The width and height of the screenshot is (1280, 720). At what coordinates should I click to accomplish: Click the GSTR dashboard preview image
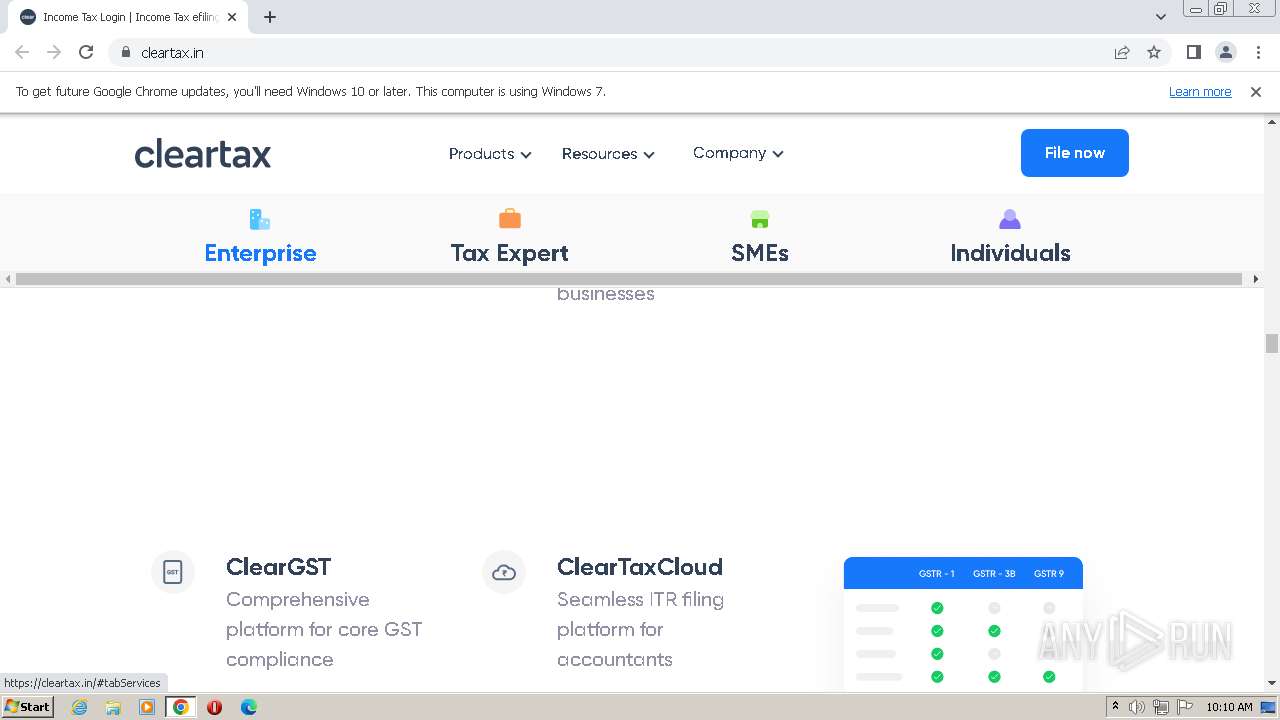(x=963, y=624)
